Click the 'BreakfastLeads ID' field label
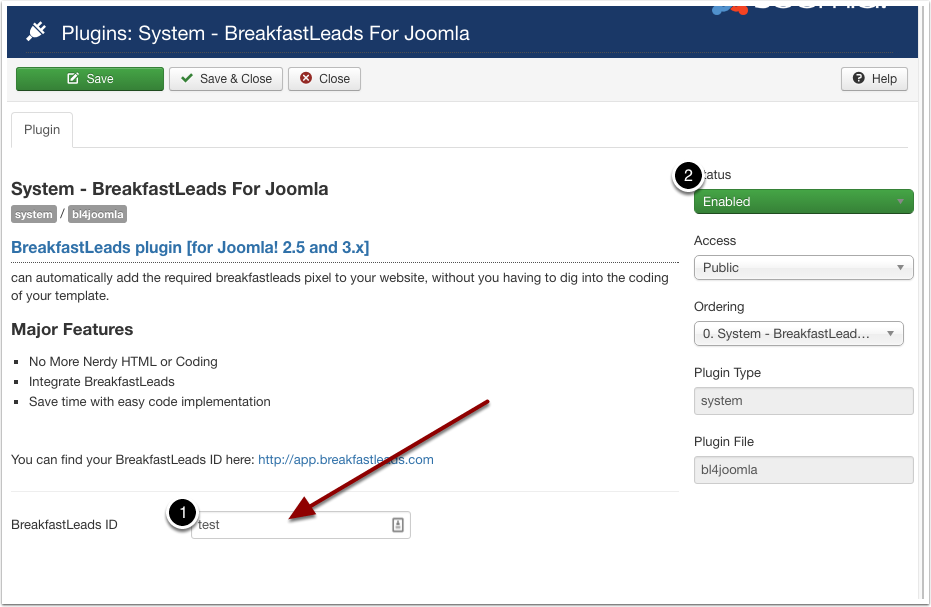Image resolution: width=931 pixels, height=607 pixels. pyautogui.click(x=64, y=525)
